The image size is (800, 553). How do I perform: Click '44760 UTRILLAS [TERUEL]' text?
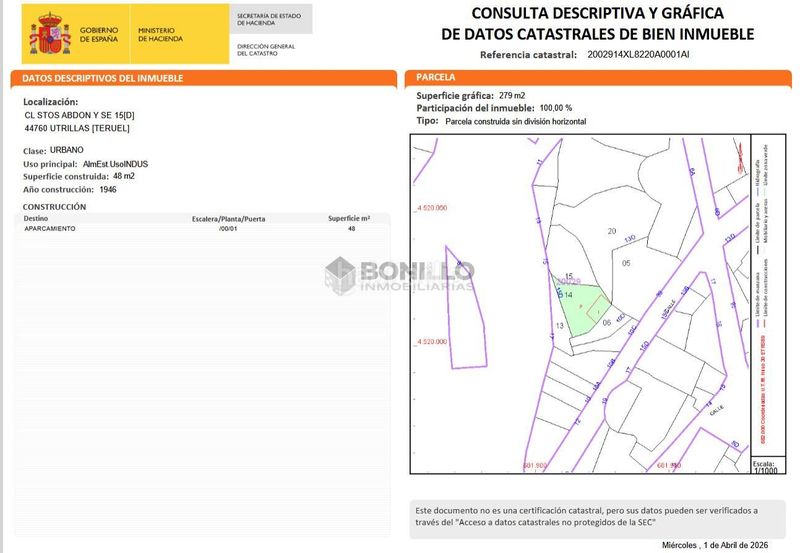coord(77,128)
